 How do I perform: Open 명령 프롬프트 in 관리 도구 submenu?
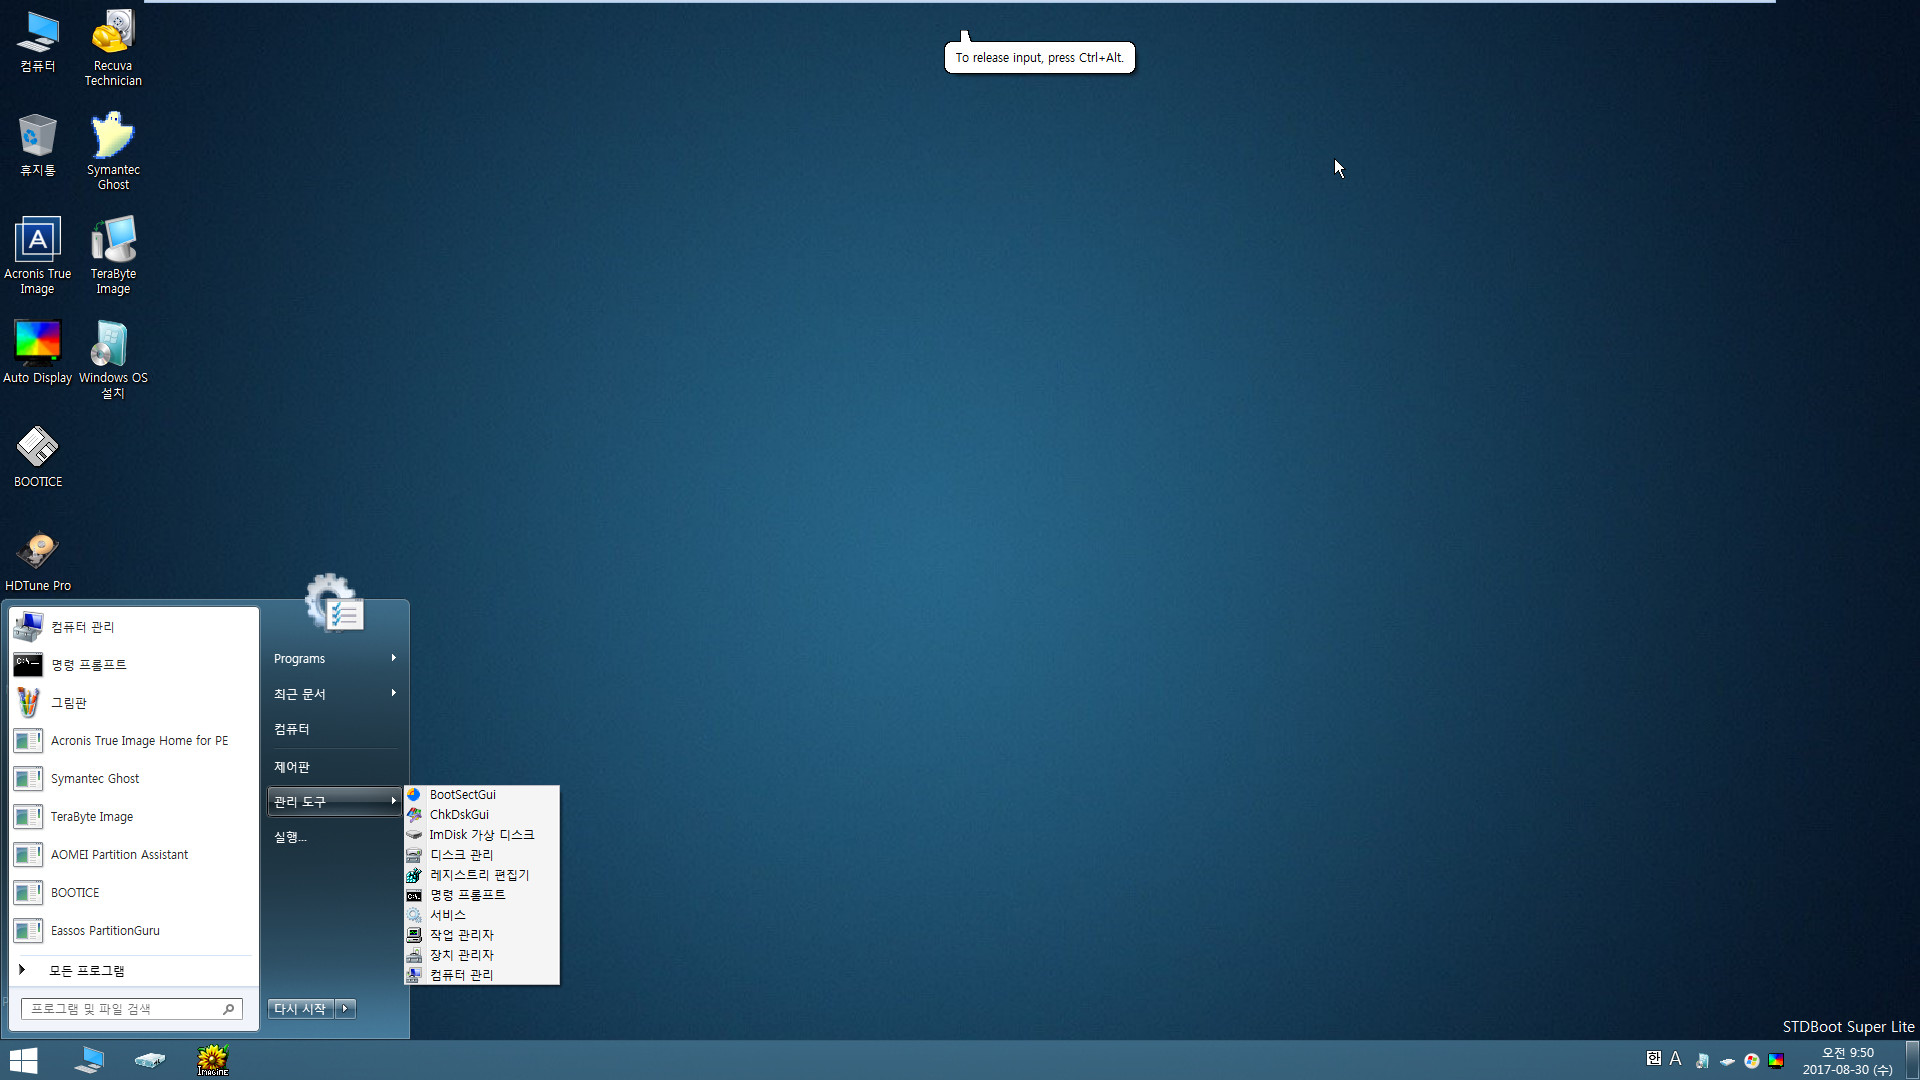(482, 895)
